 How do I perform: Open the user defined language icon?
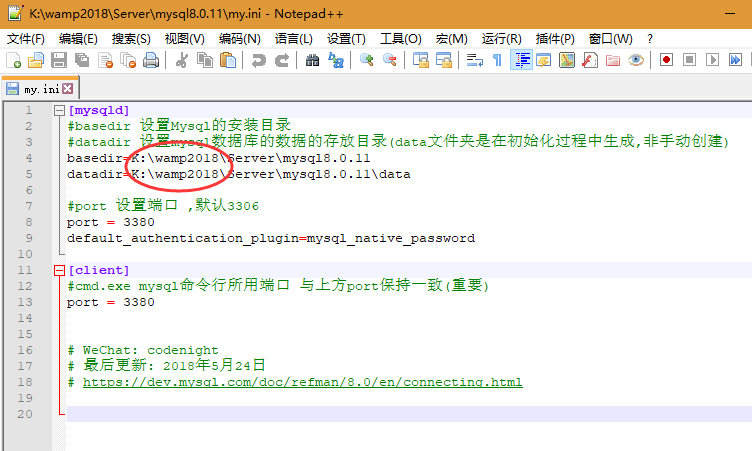(x=543, y=60)
